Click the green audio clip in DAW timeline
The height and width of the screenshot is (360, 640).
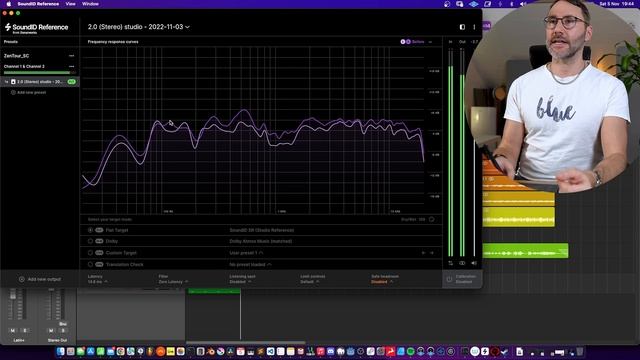coord(525,251)
